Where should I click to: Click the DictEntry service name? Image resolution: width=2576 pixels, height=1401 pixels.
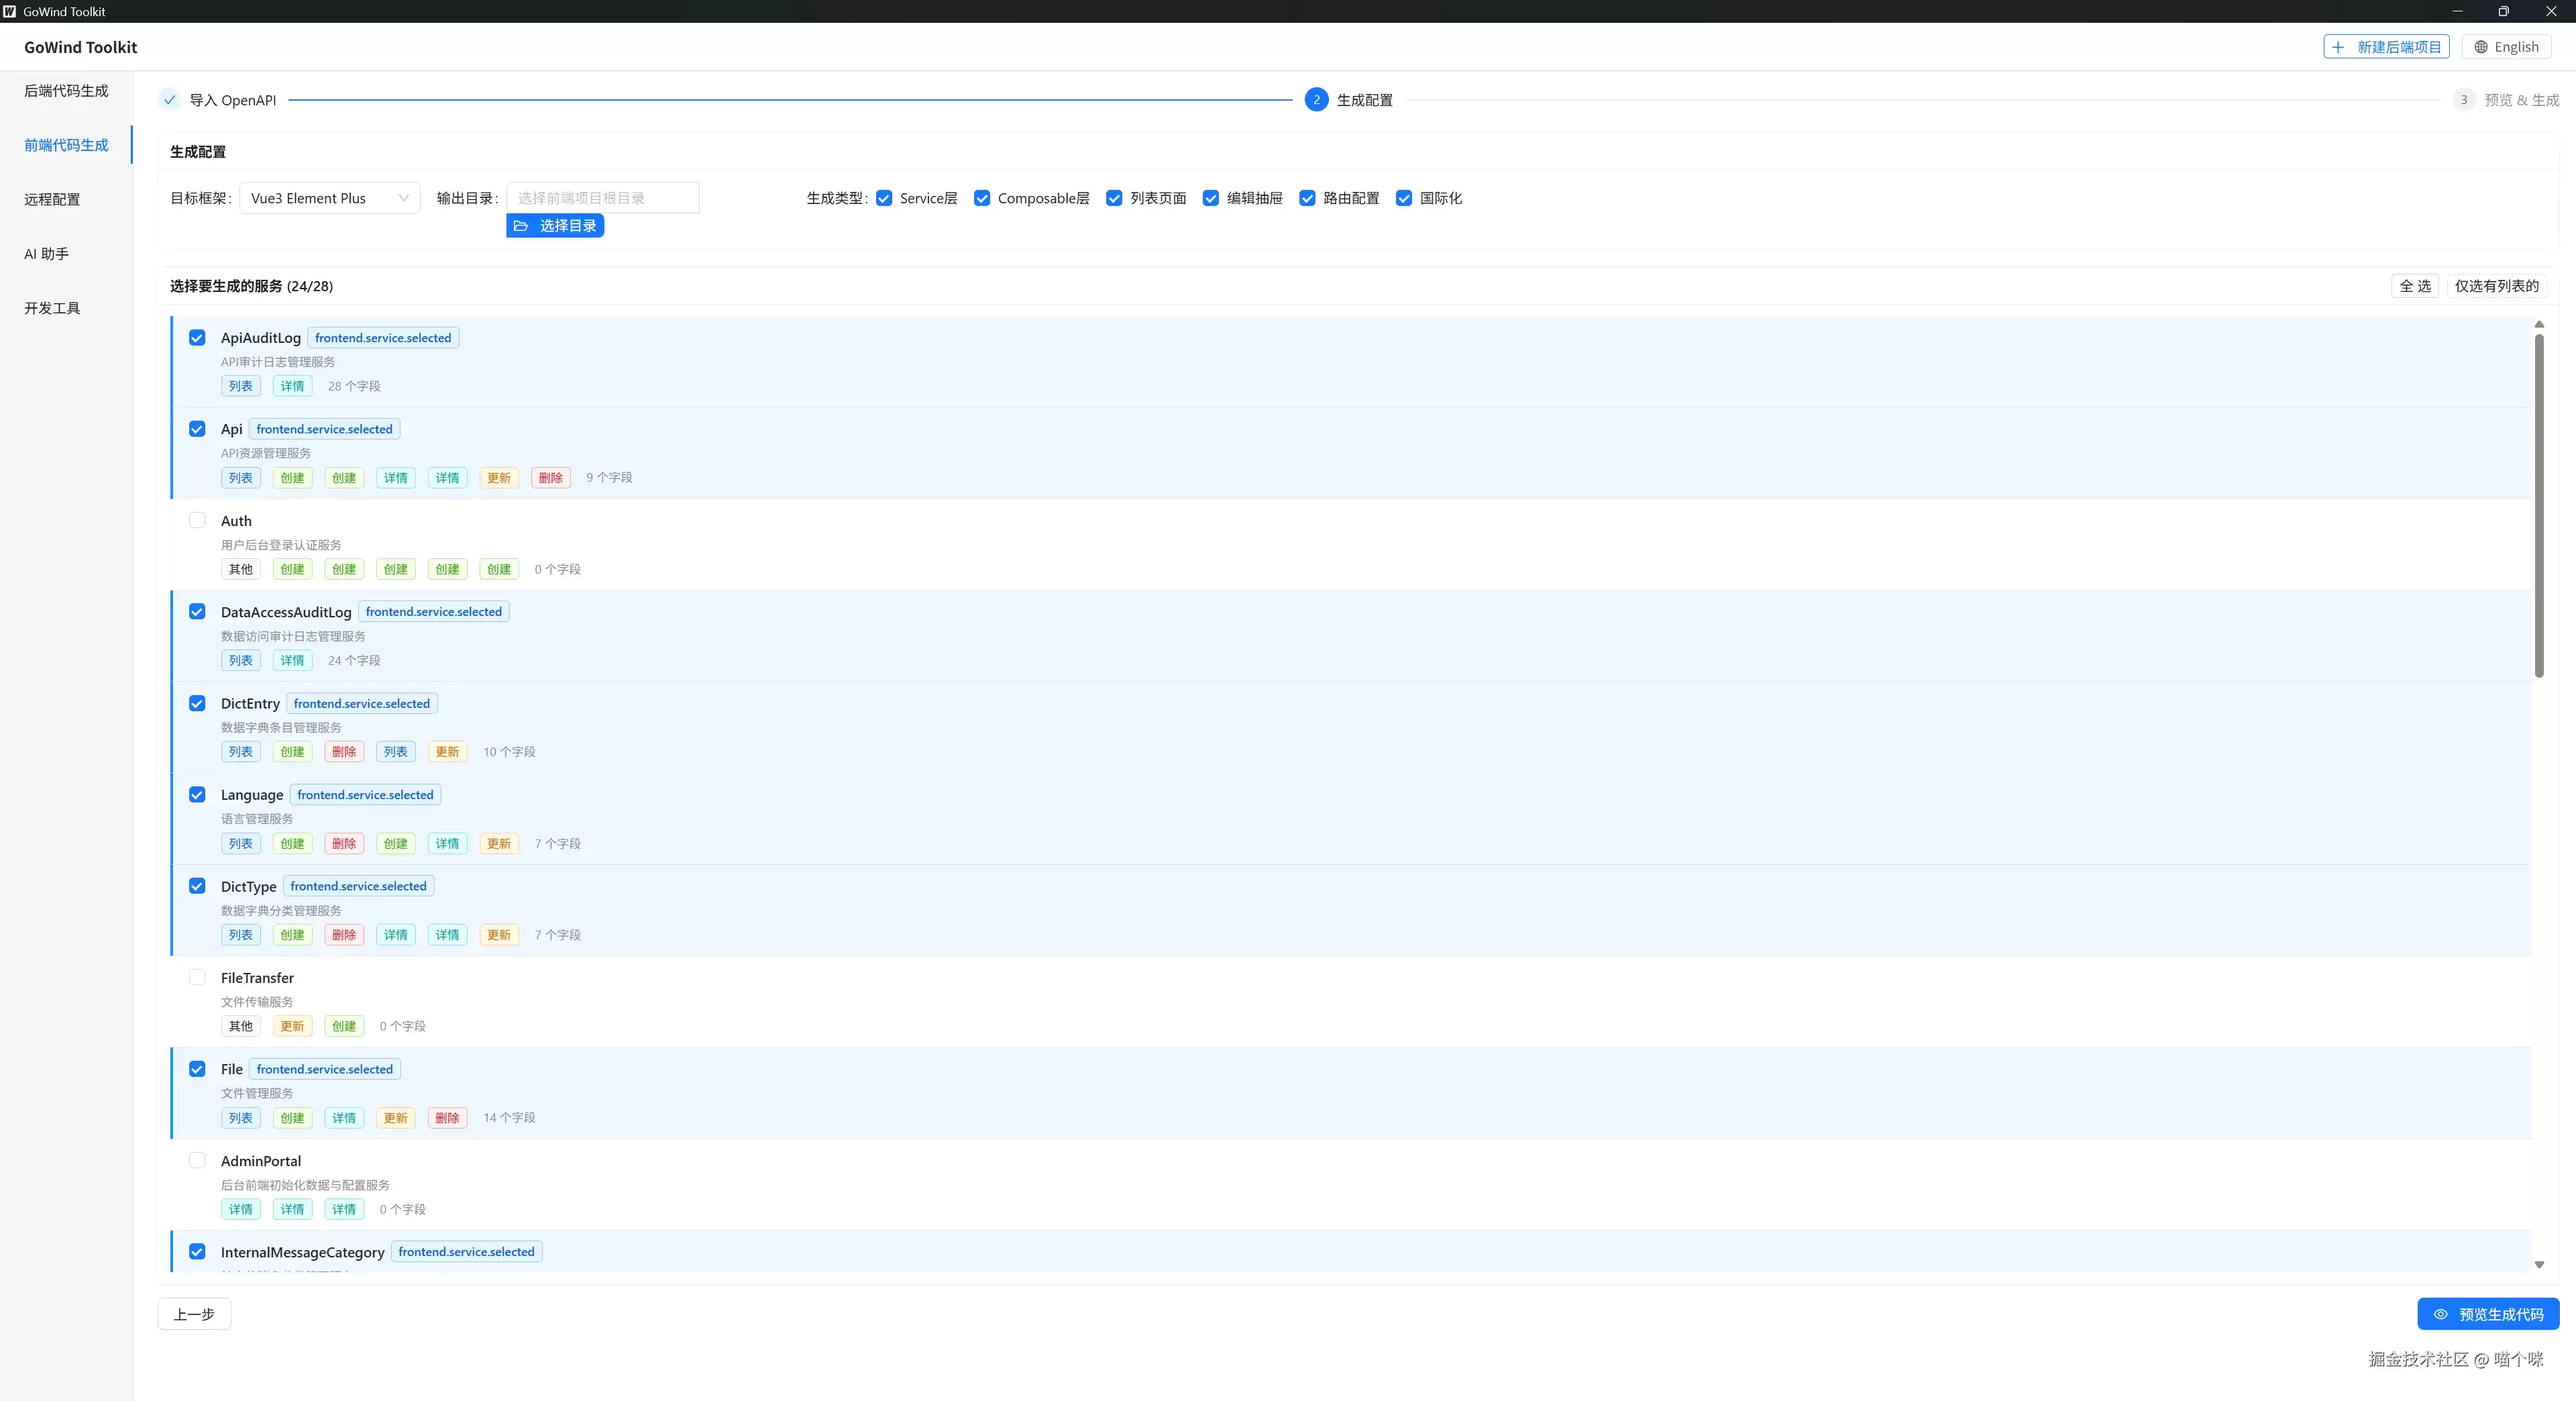pyautogui.click(x=250, y=704)
